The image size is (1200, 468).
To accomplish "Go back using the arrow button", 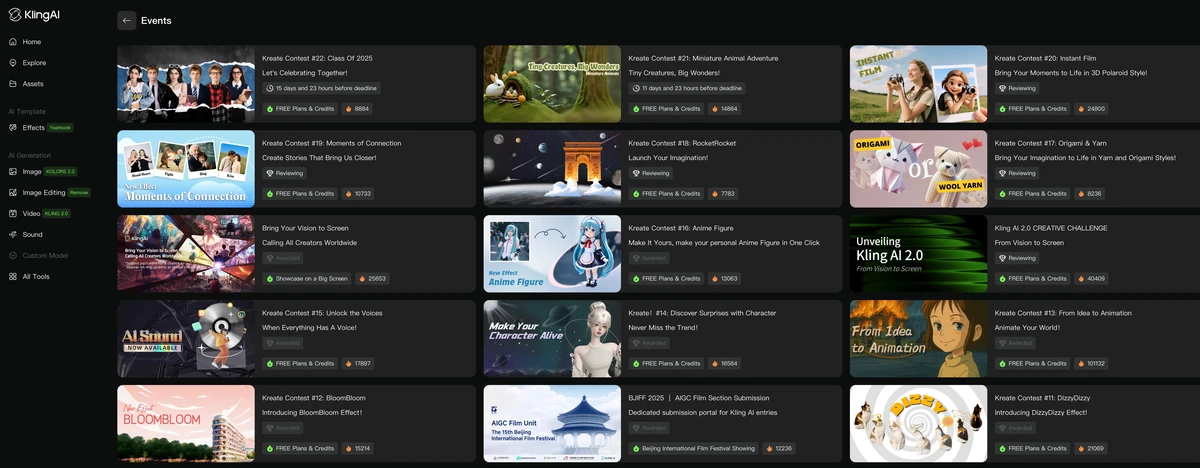I will click(x=127, y=20).
